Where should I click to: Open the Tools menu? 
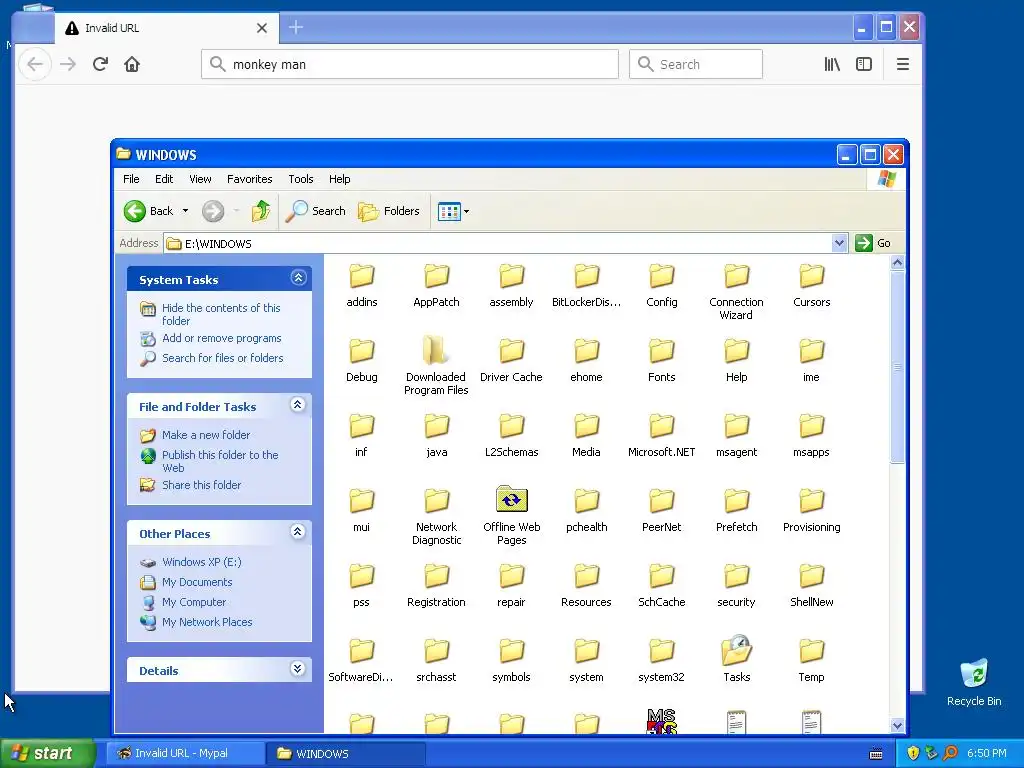[300, 179]
